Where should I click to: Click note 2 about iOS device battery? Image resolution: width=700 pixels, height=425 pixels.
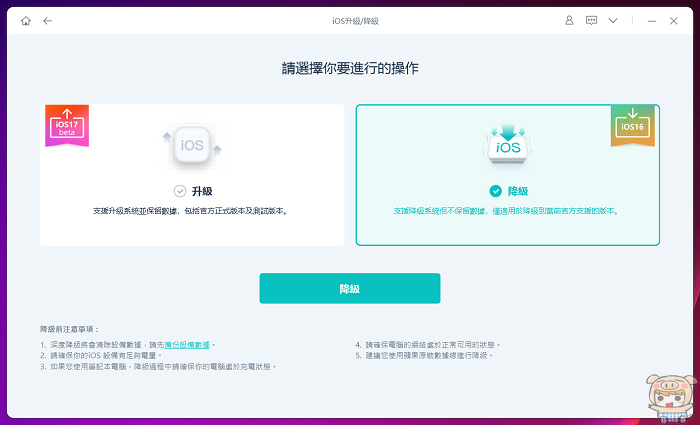pyautogui.click(x=100, y=356)
